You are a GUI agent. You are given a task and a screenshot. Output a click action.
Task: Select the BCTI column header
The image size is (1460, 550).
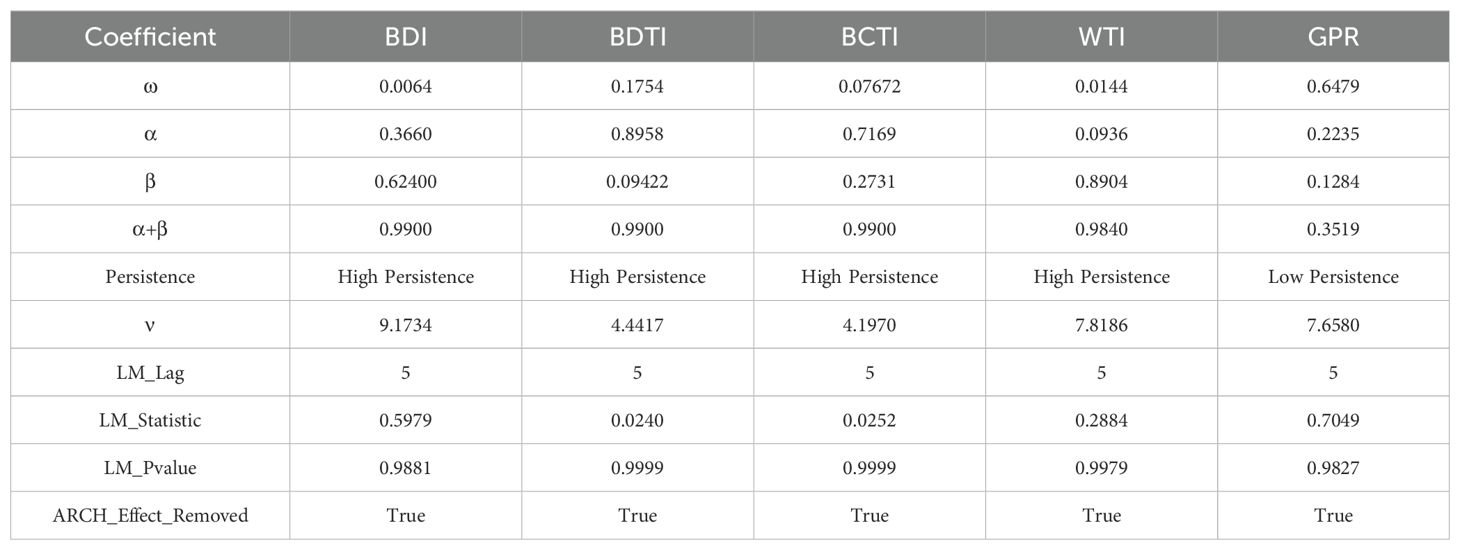(x=869, y=37)
